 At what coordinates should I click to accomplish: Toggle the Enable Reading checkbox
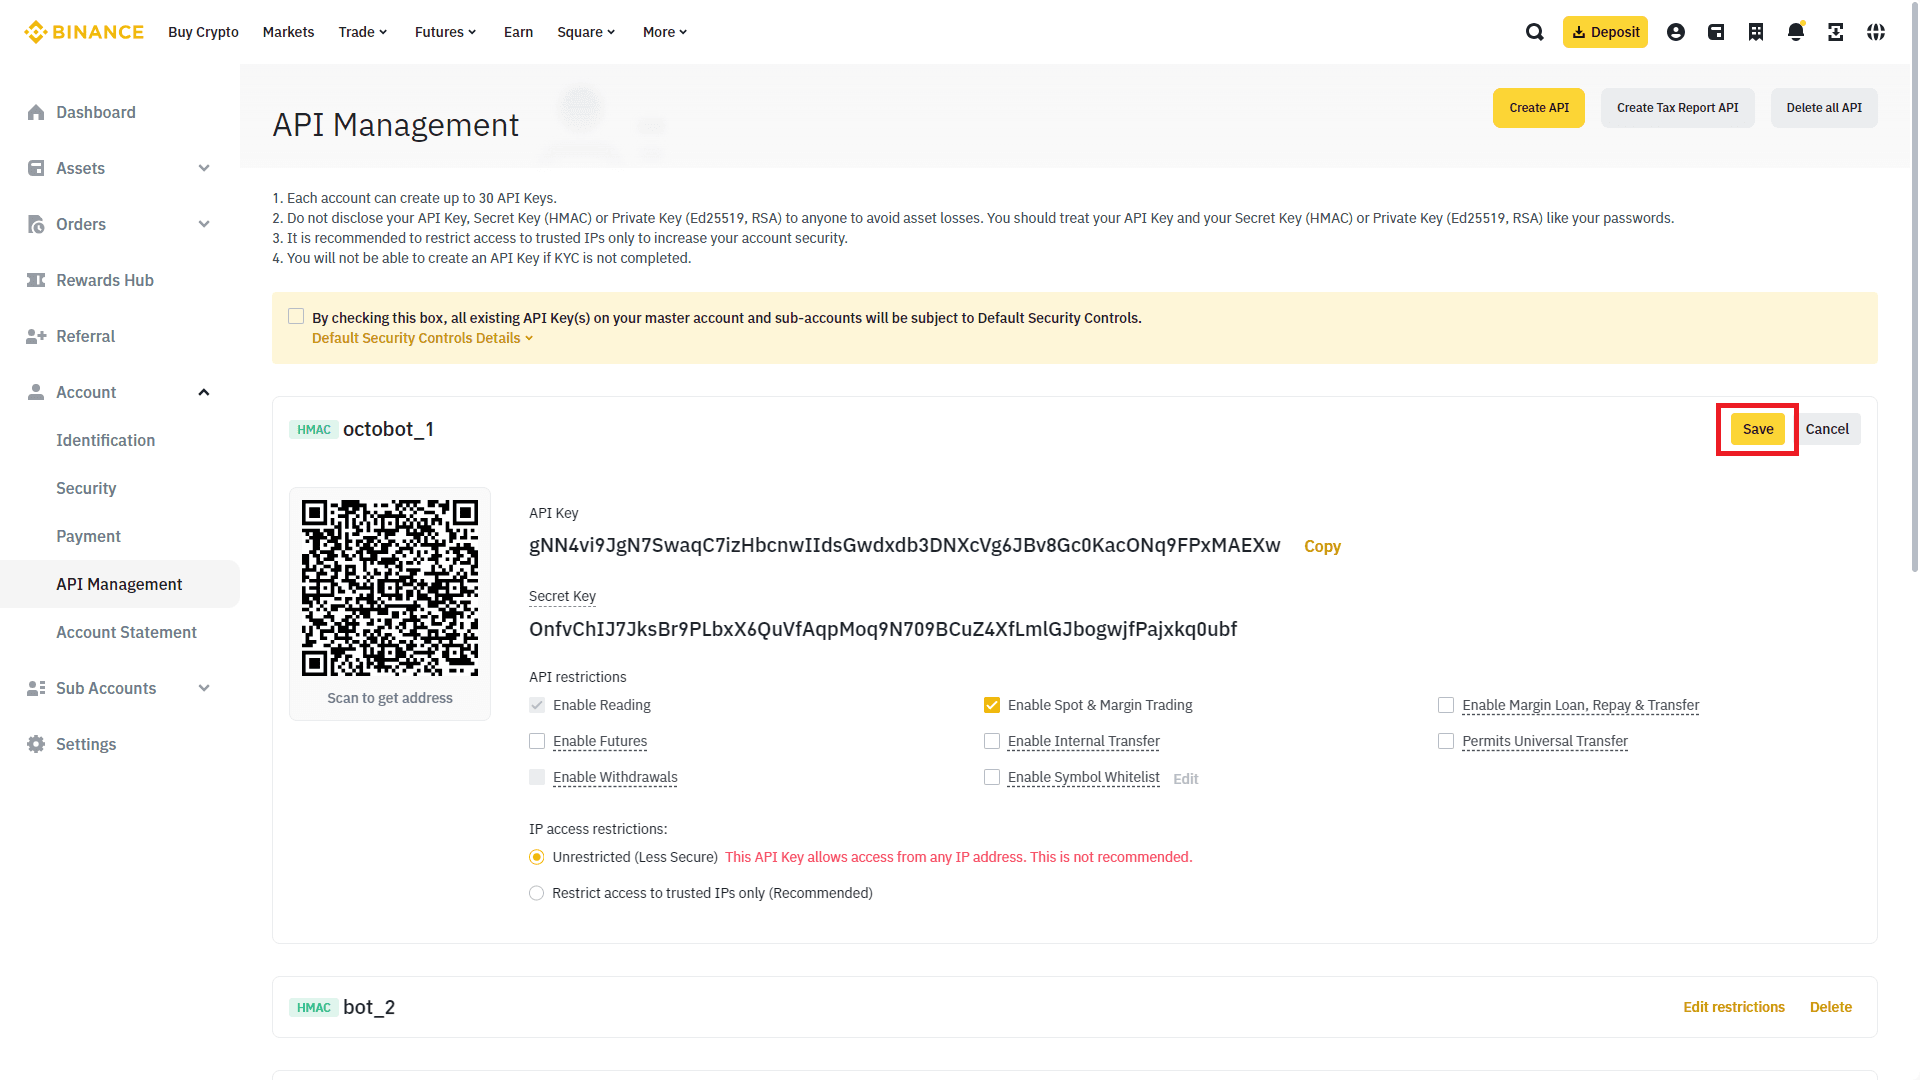coord(537,705)
